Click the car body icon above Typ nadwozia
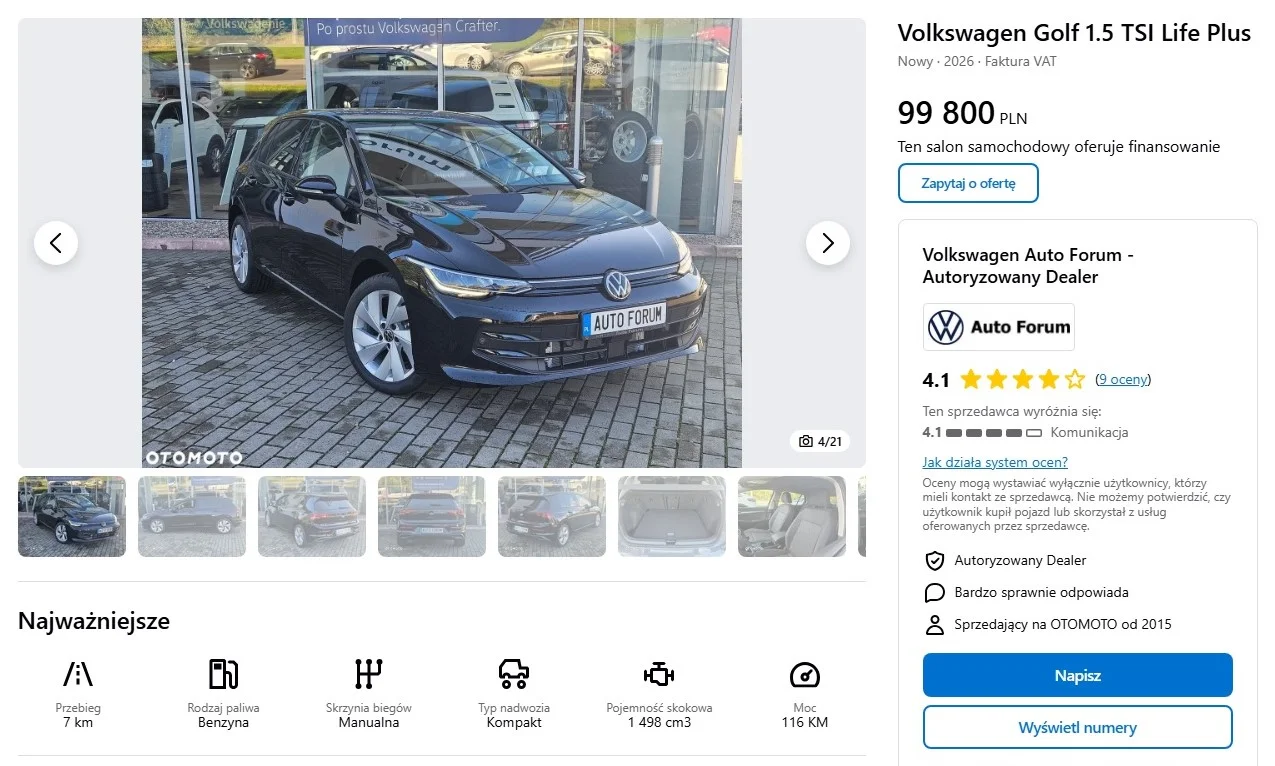The image size is (1275, 766). pyautogui.click(x=514, y=674)
